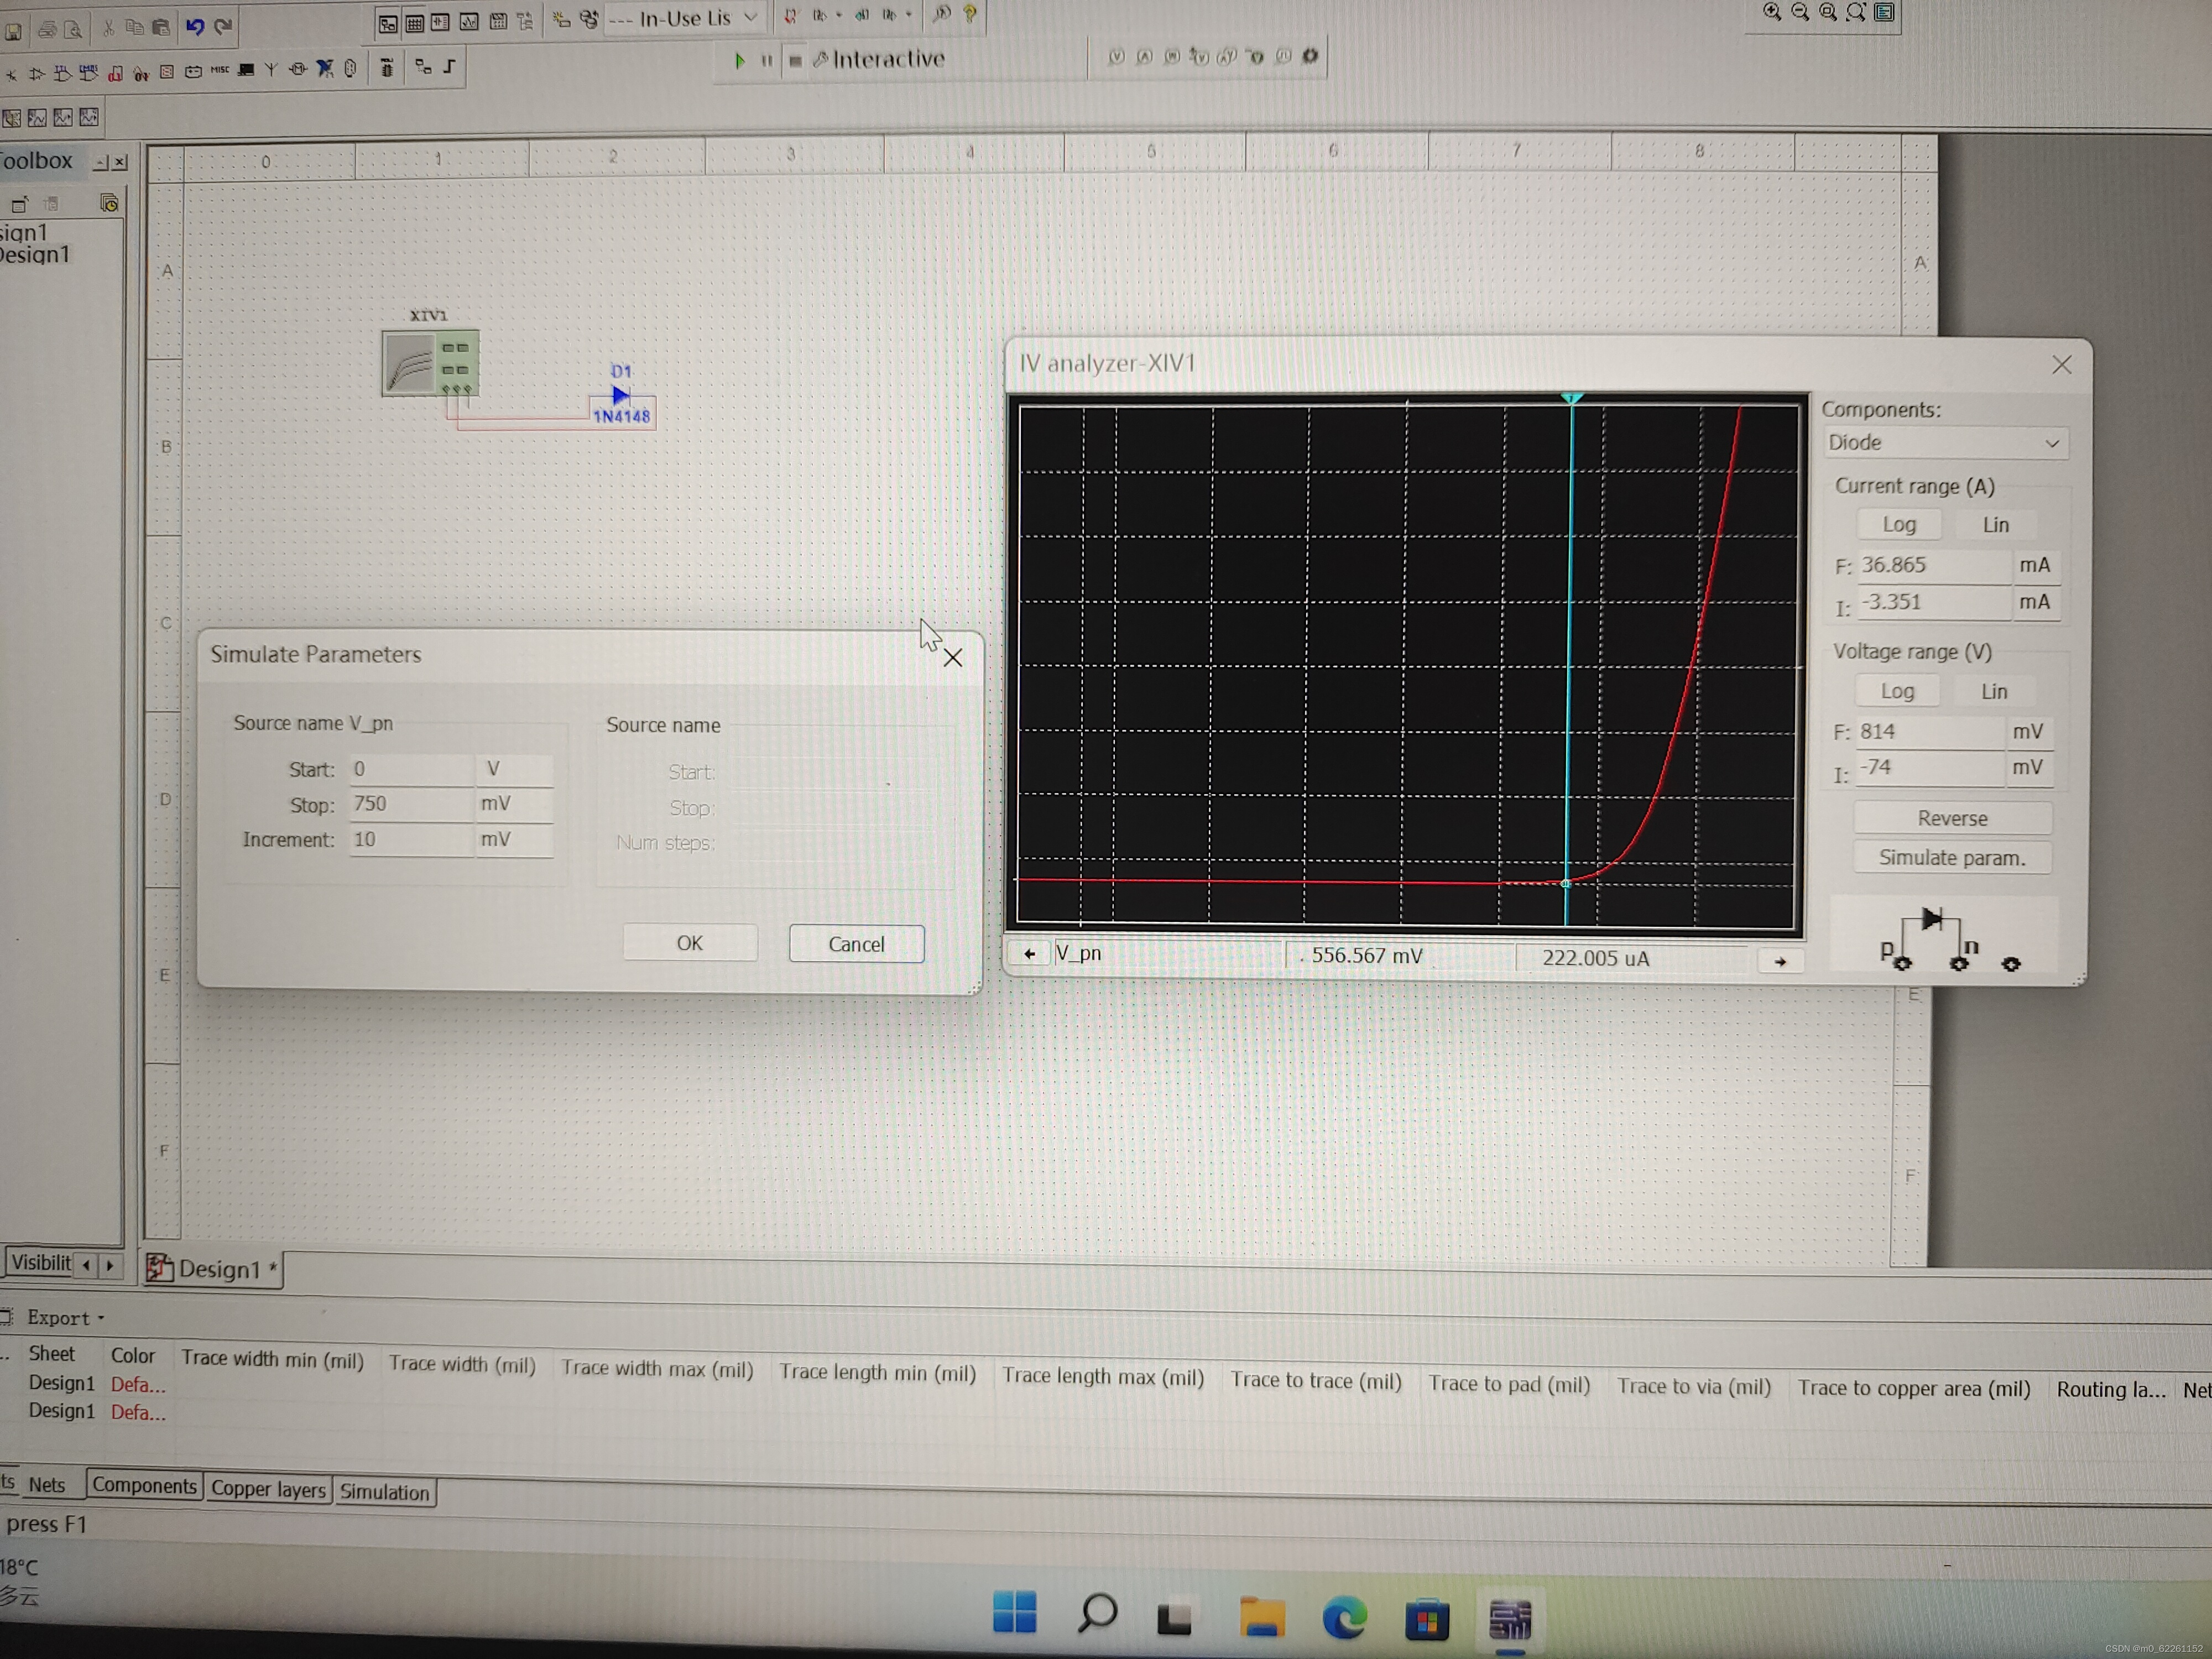Image resolution: width=2212 pixels, height=1659 pixels.
Task: Undo the last action with blue arrow
Action: pos(195,26)
